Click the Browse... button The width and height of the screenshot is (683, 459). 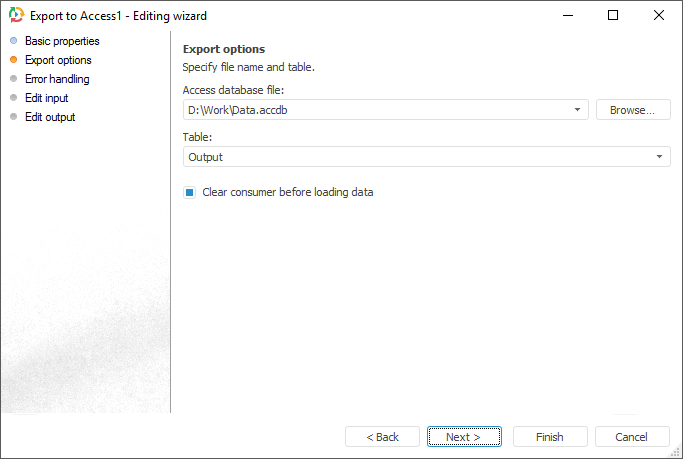633,110
